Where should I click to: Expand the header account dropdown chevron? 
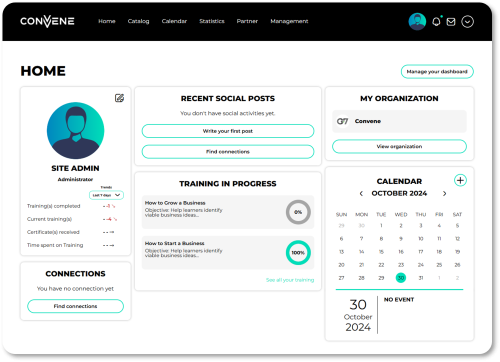(x=467, y=22)
